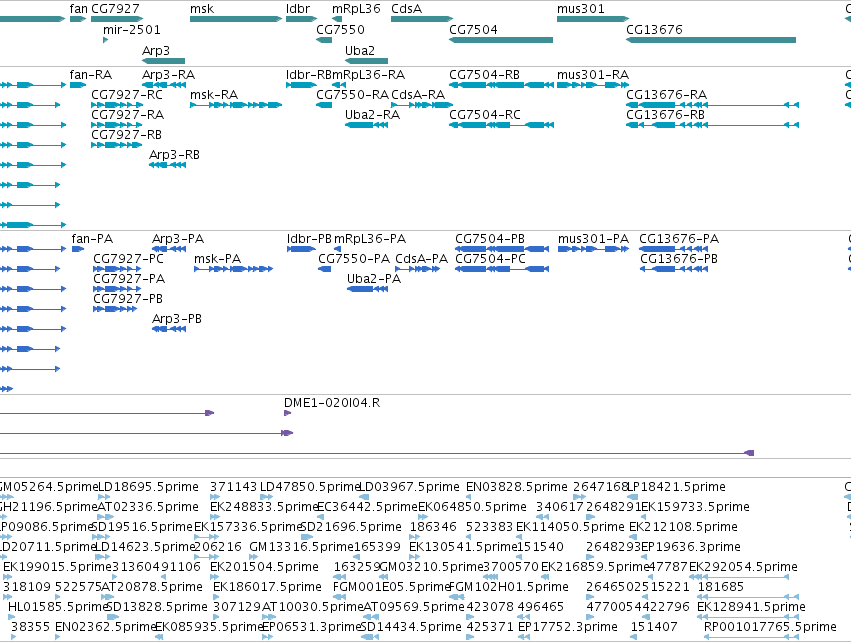Click the fan-PA protein label
The width and height of the screenshot is (851, 642).
tap(92, 239)
